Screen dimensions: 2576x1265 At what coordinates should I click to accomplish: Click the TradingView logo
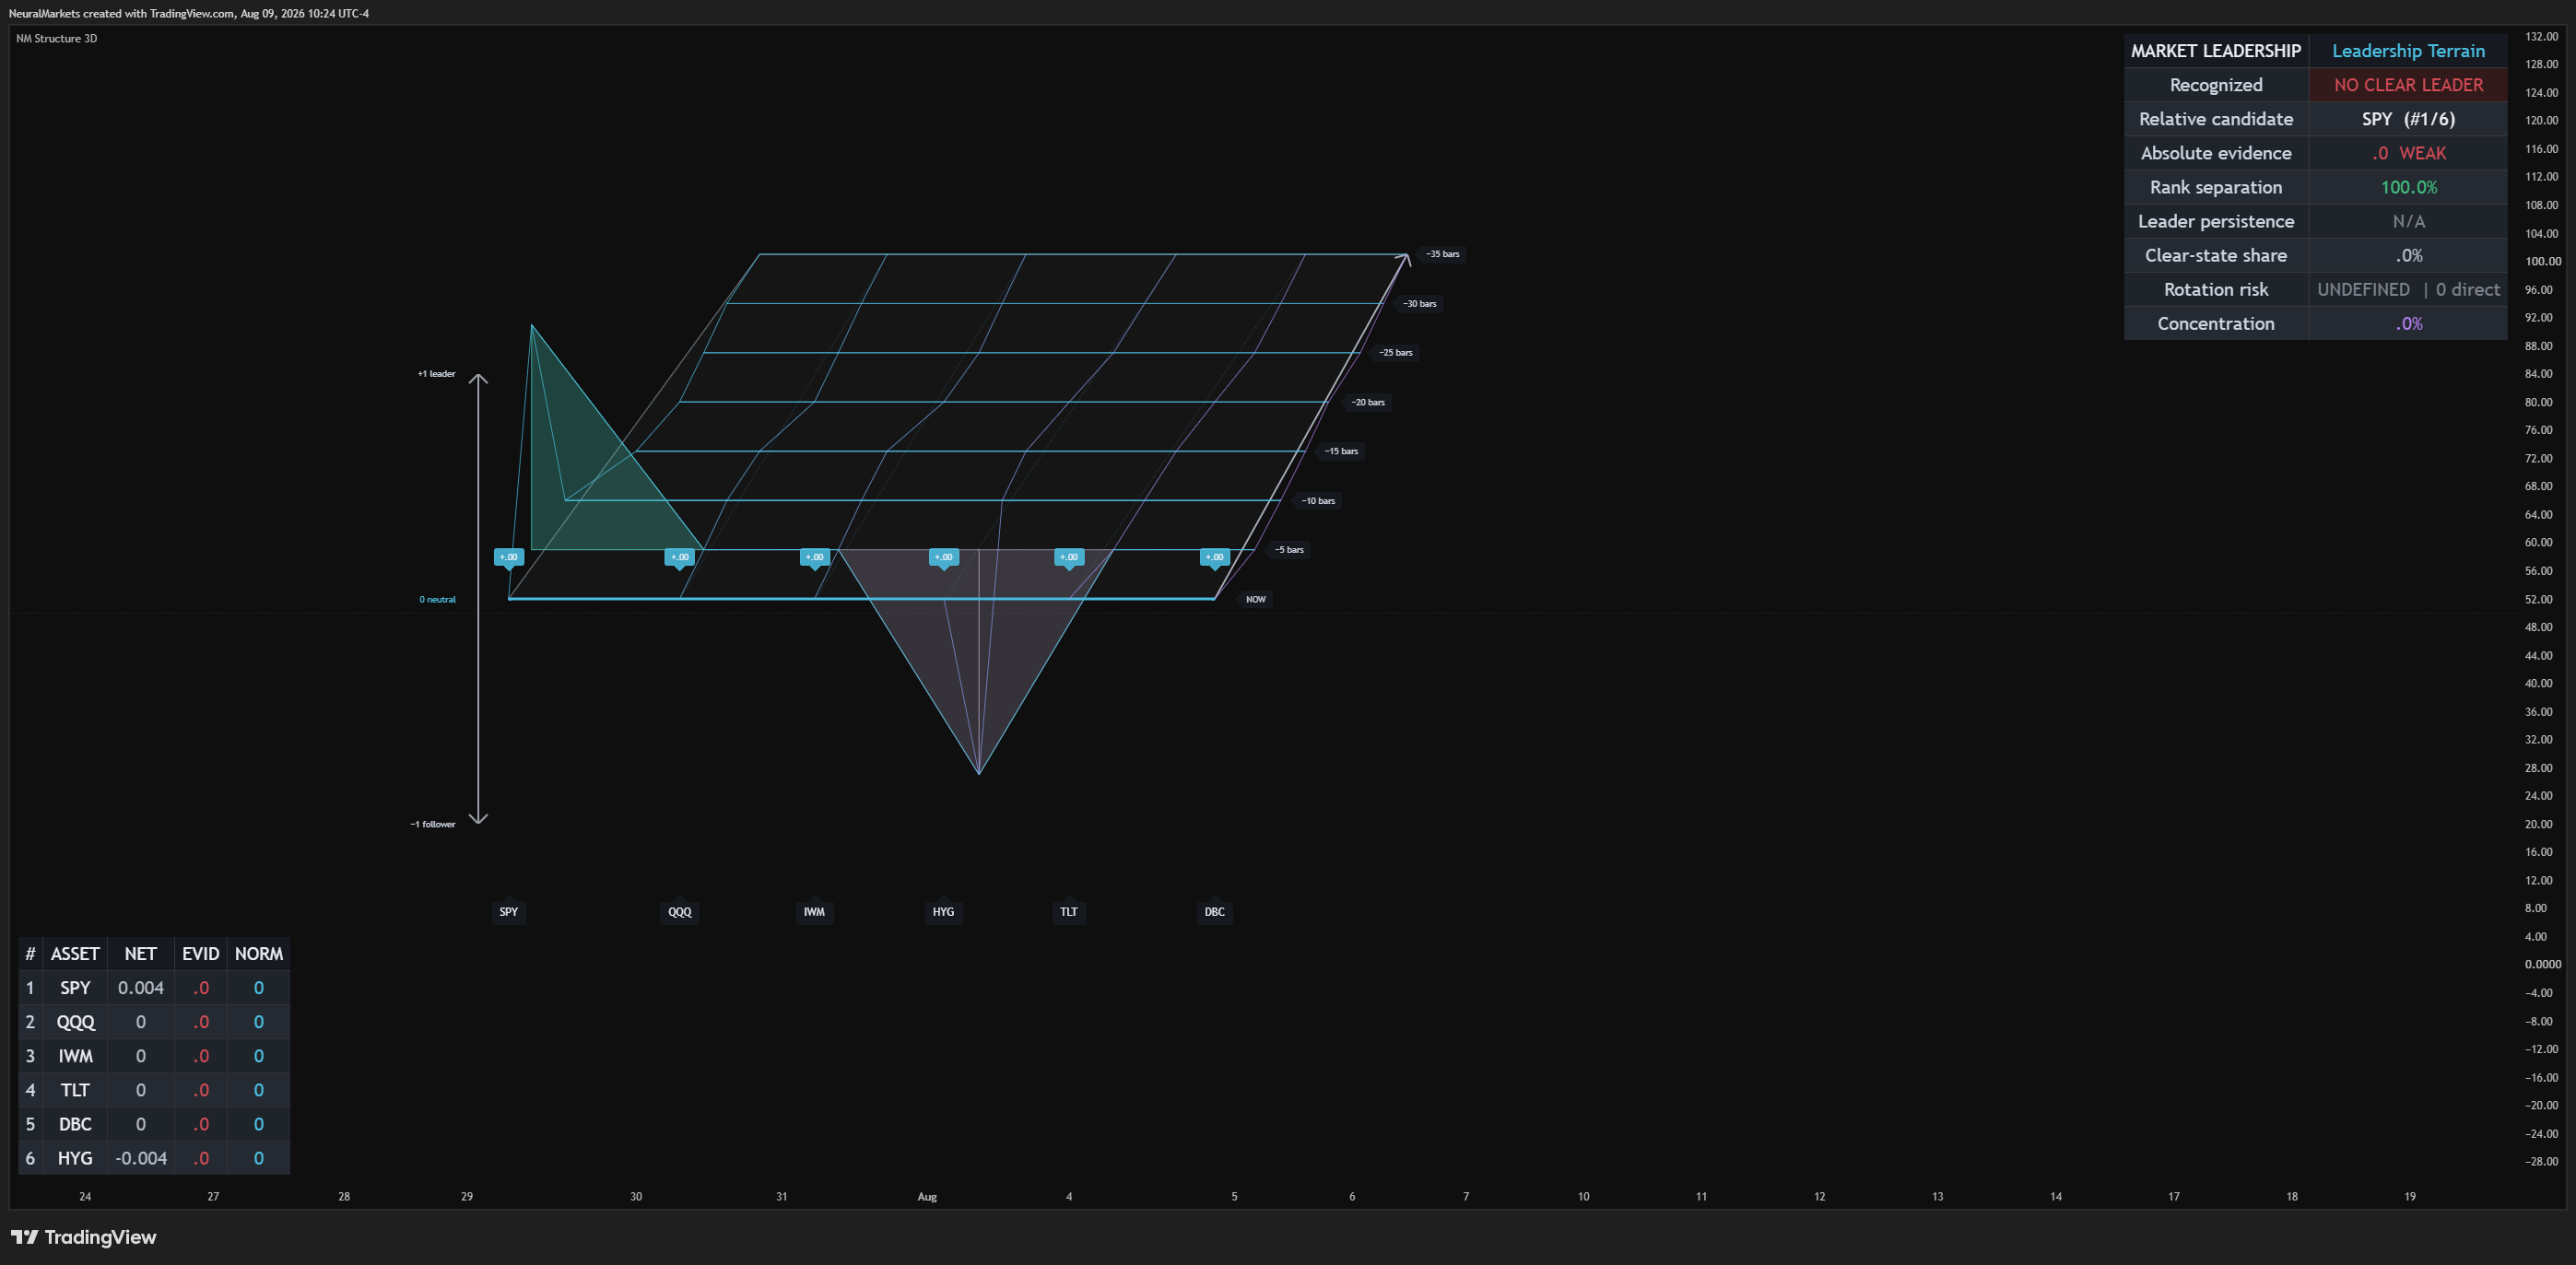point(84,1237)
